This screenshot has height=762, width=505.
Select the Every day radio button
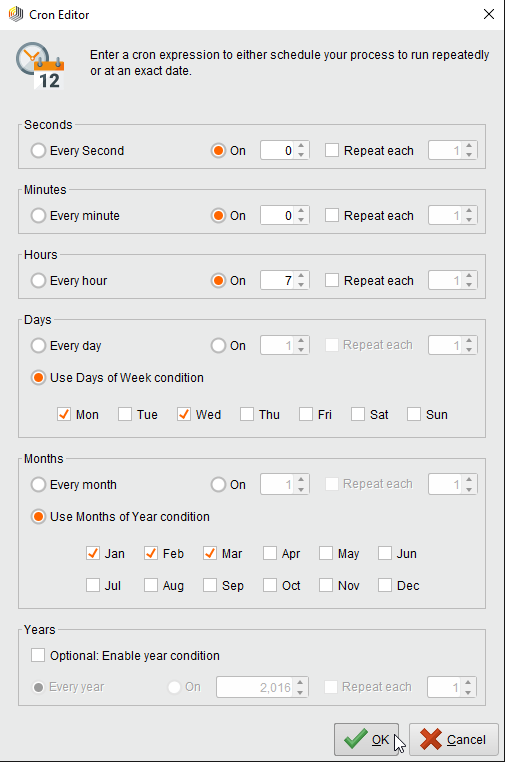38,346
